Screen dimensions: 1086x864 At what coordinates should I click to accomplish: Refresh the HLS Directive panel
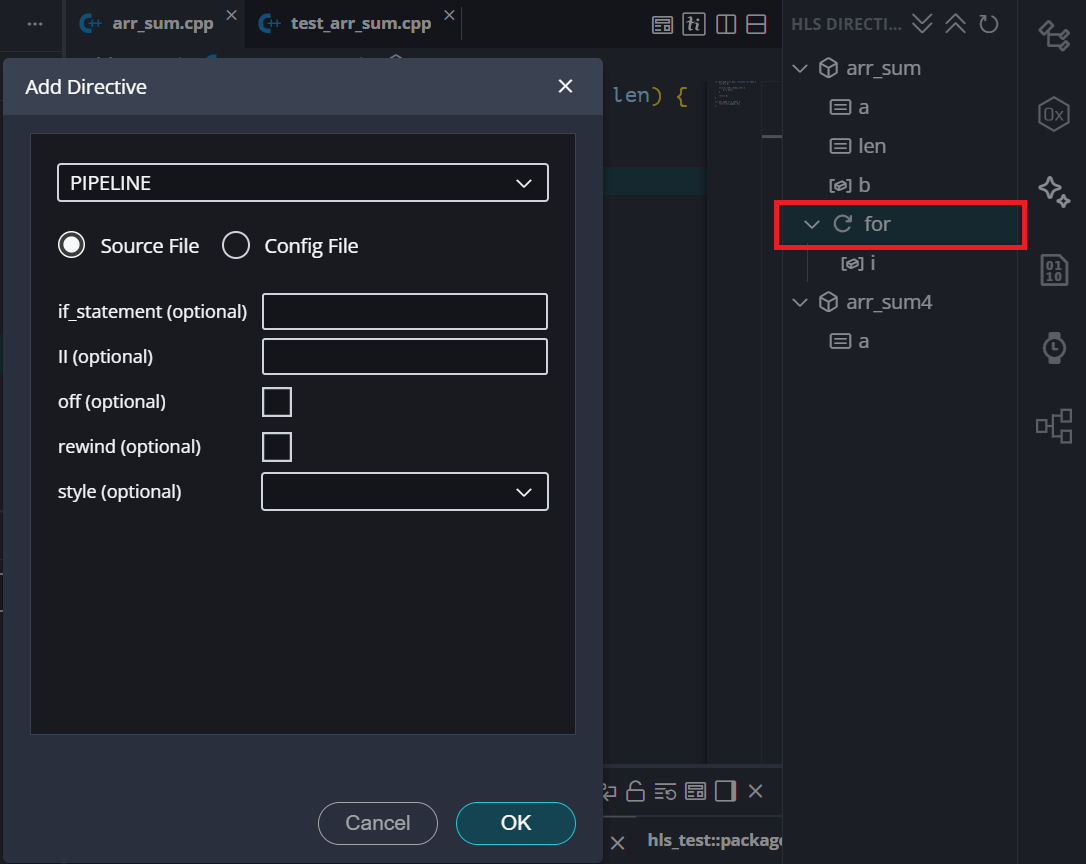[988, 24]
